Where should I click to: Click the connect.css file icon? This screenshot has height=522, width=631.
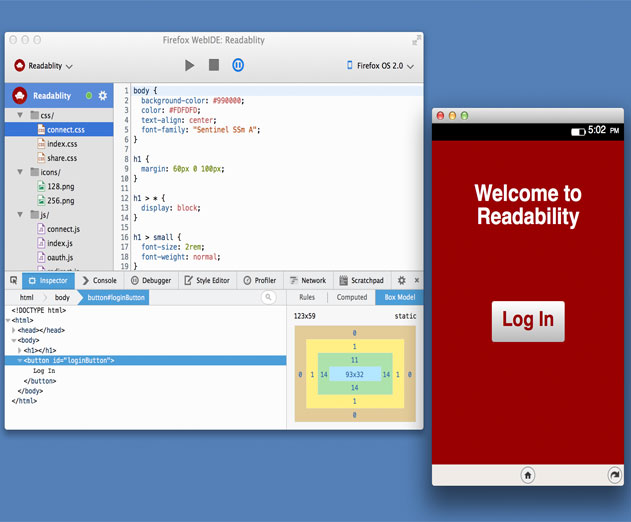41,129
